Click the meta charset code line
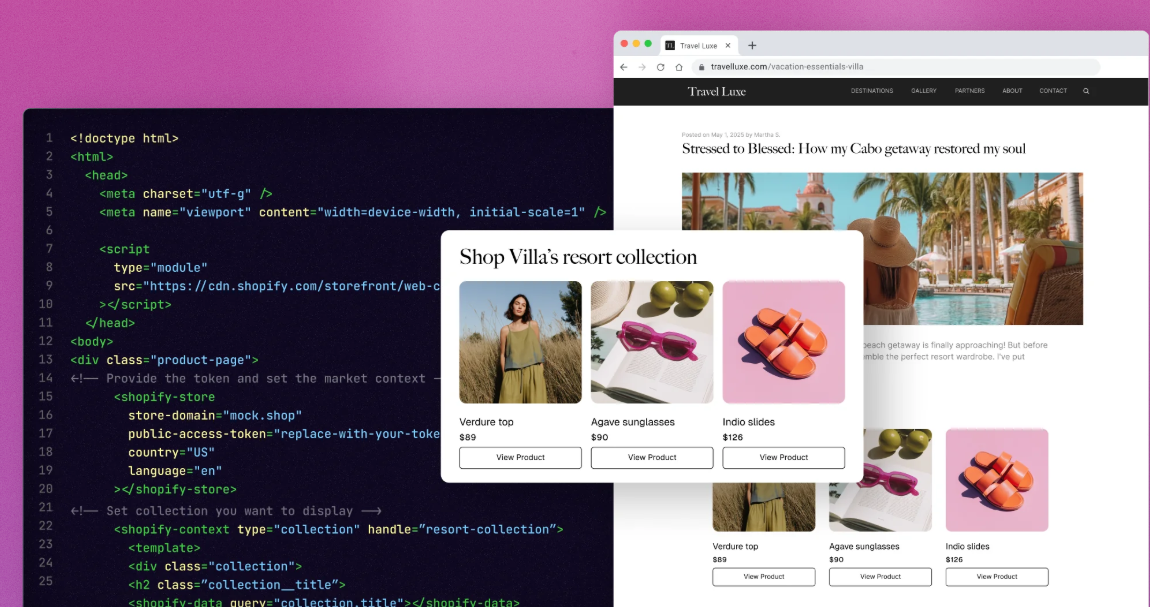The height and width of the screenshot is (607, 1150). [x=186, y=194]
